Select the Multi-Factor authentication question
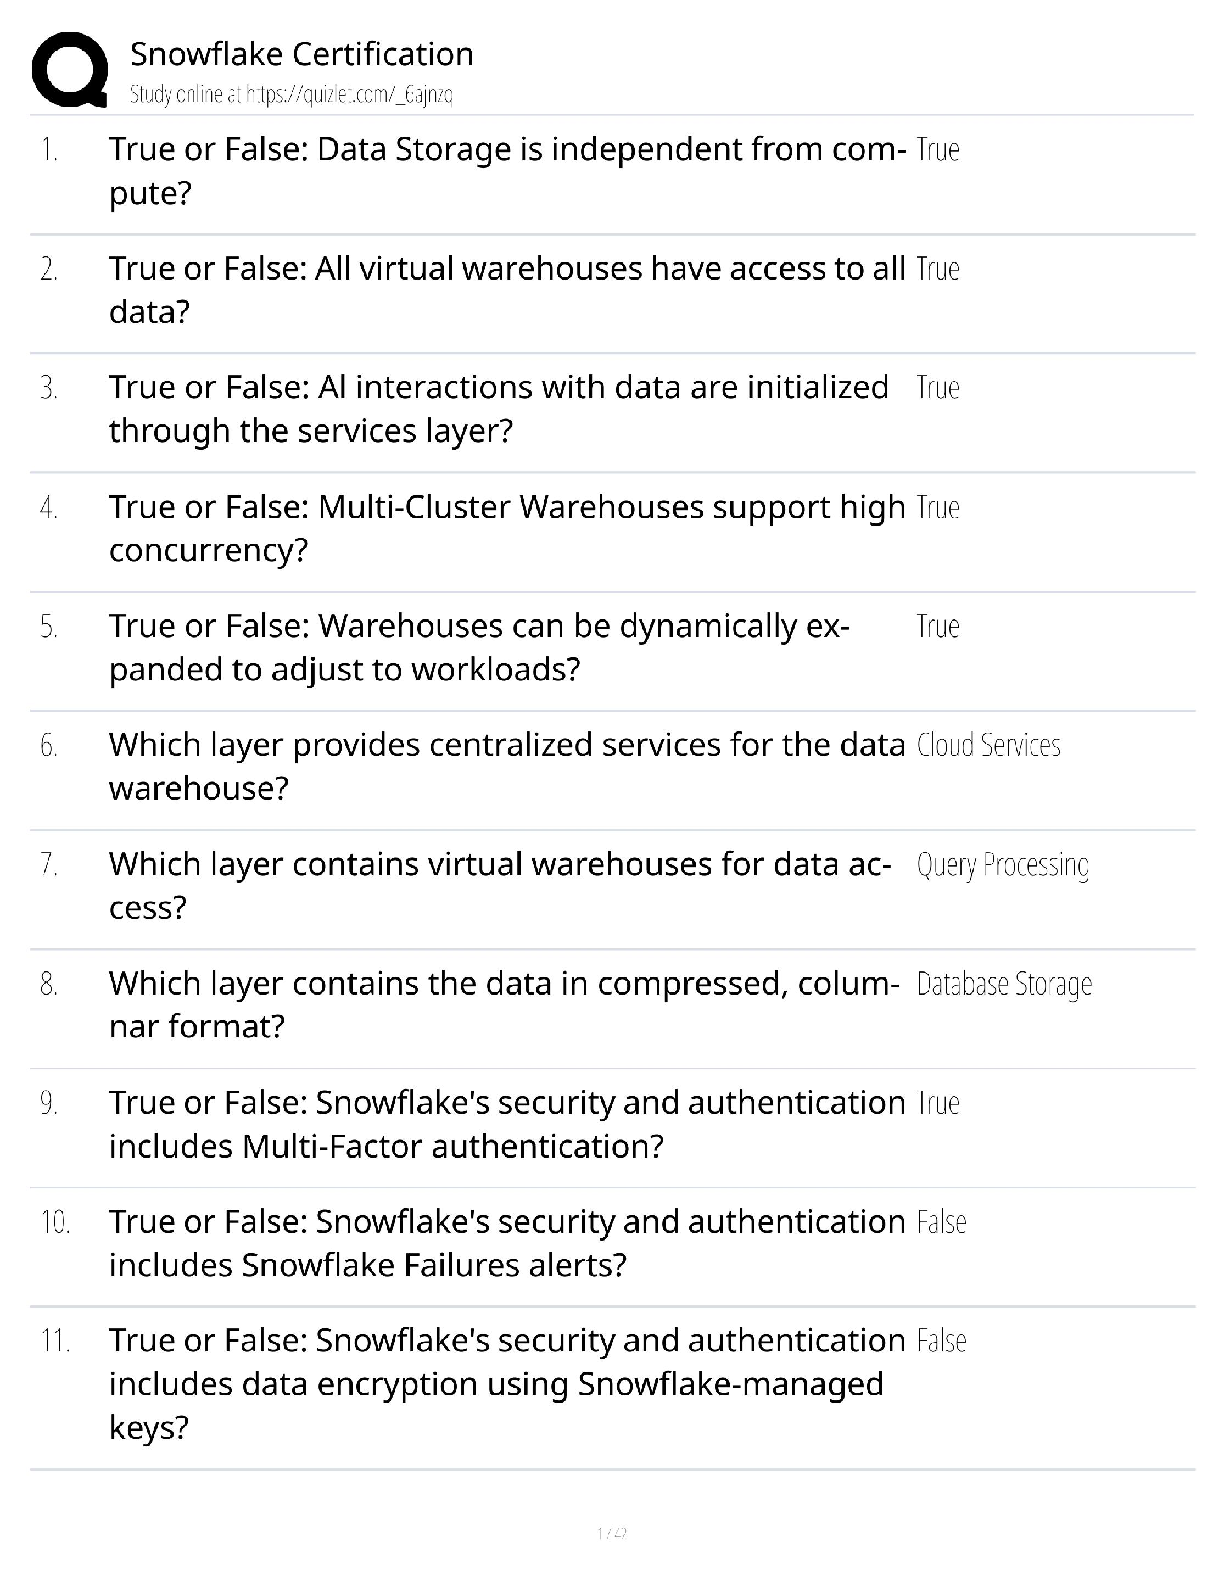The image size is (1224, 1584). point(507,1124)
